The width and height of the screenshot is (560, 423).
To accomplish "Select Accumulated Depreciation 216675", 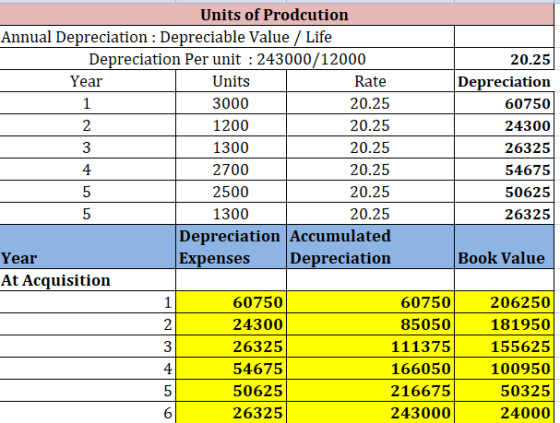I will click(370, 390).
